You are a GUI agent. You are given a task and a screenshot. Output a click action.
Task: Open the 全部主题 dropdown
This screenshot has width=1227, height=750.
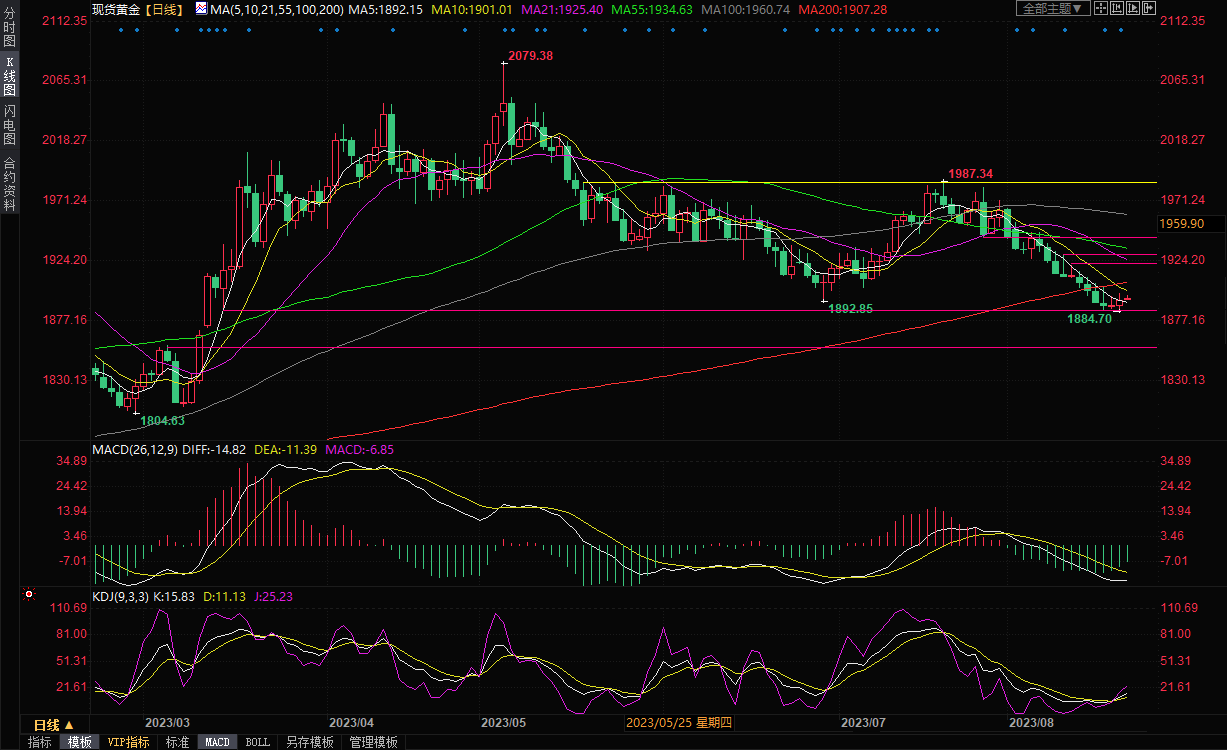1054,9
